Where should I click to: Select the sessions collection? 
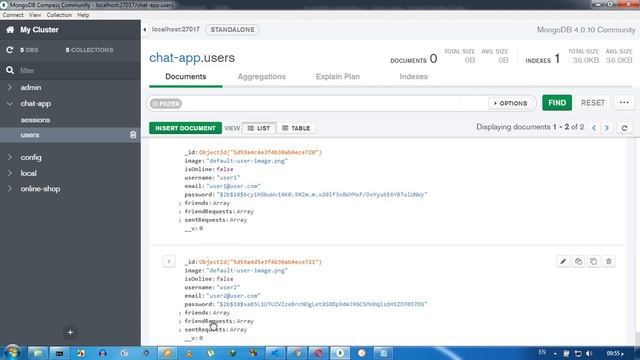[36, 120]
